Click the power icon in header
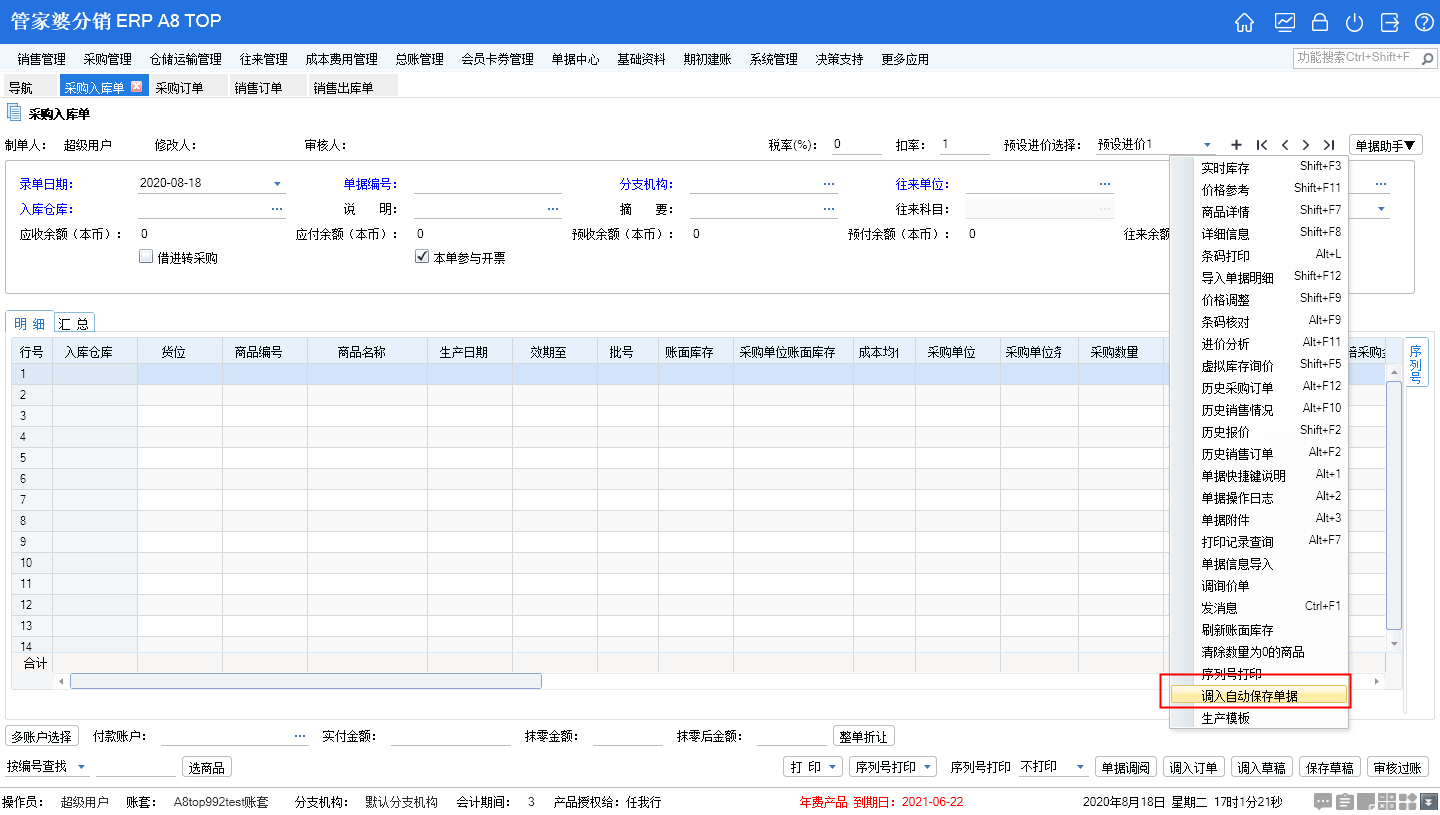The height and width of the screenshot is (815, 1440). pos(1354,22)
